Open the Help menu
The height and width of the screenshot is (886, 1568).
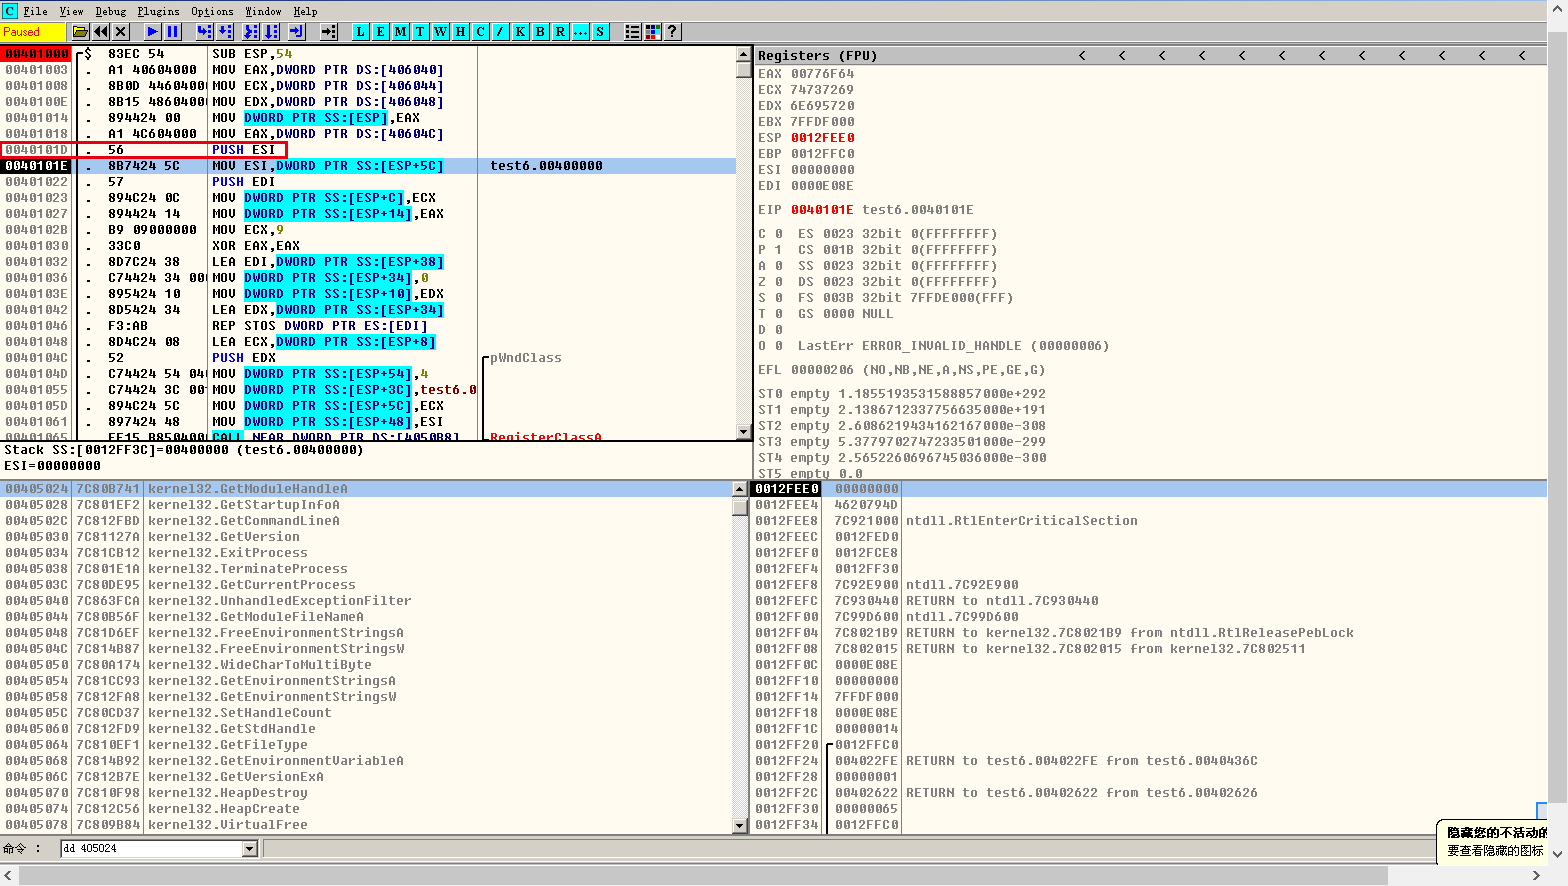click(x=305, y=12)
